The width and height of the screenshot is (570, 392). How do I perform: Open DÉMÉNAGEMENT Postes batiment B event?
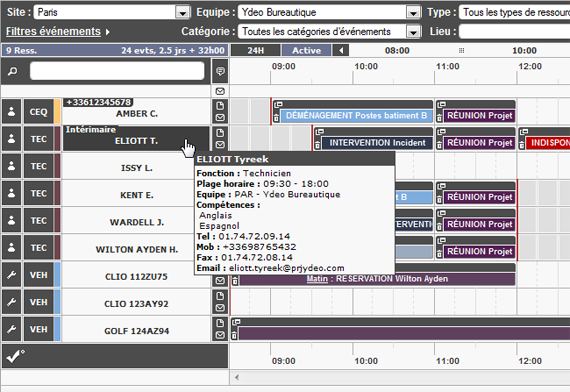(x=356, y=116)
